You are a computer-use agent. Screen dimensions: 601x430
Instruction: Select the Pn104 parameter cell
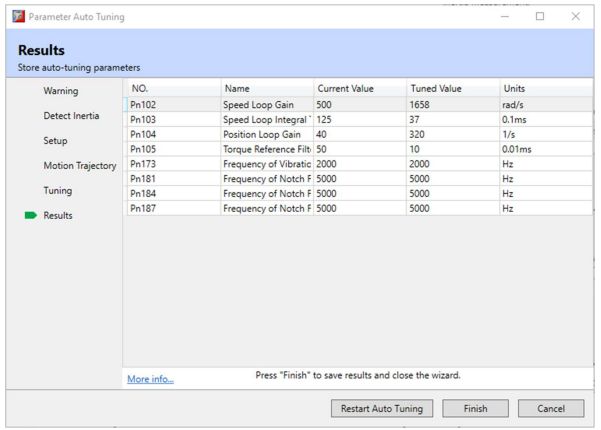[x=174, y=135]
